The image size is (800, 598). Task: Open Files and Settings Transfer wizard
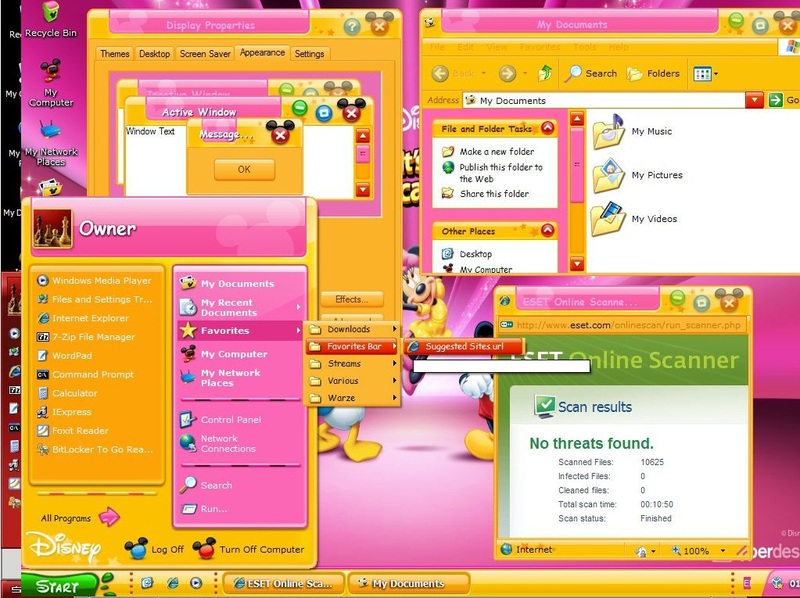point(94,299)
